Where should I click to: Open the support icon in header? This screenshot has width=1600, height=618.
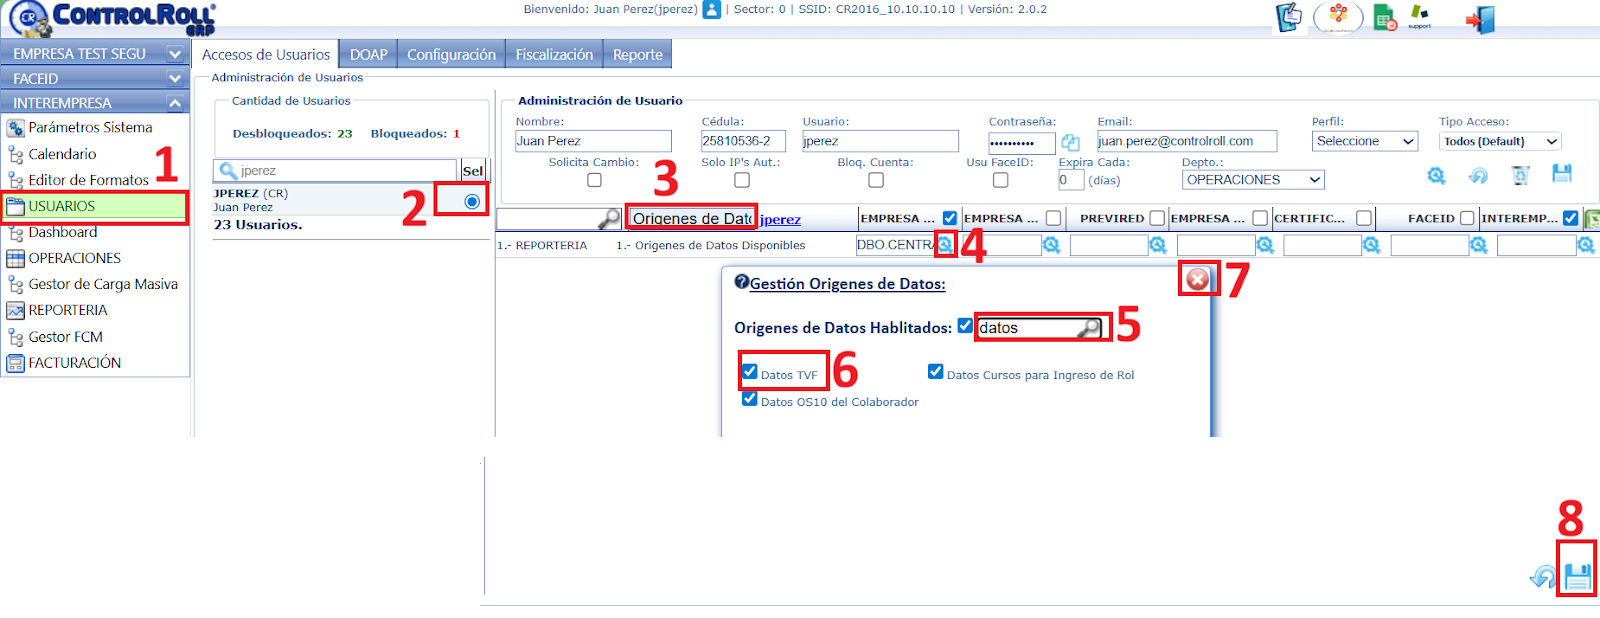click(x=1419, y=17)
